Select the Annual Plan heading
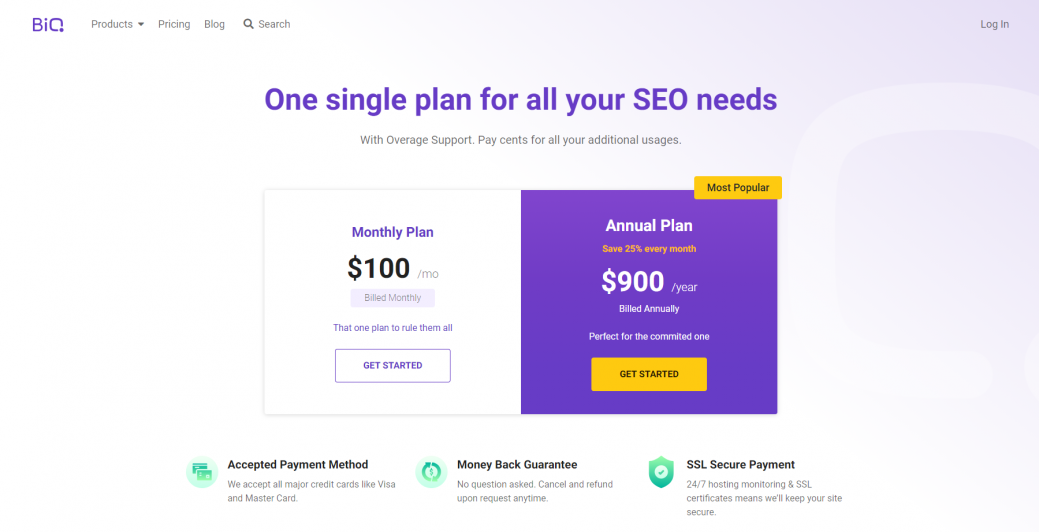The height and width of the screenshot is (532, 1039). pos(649,226)
